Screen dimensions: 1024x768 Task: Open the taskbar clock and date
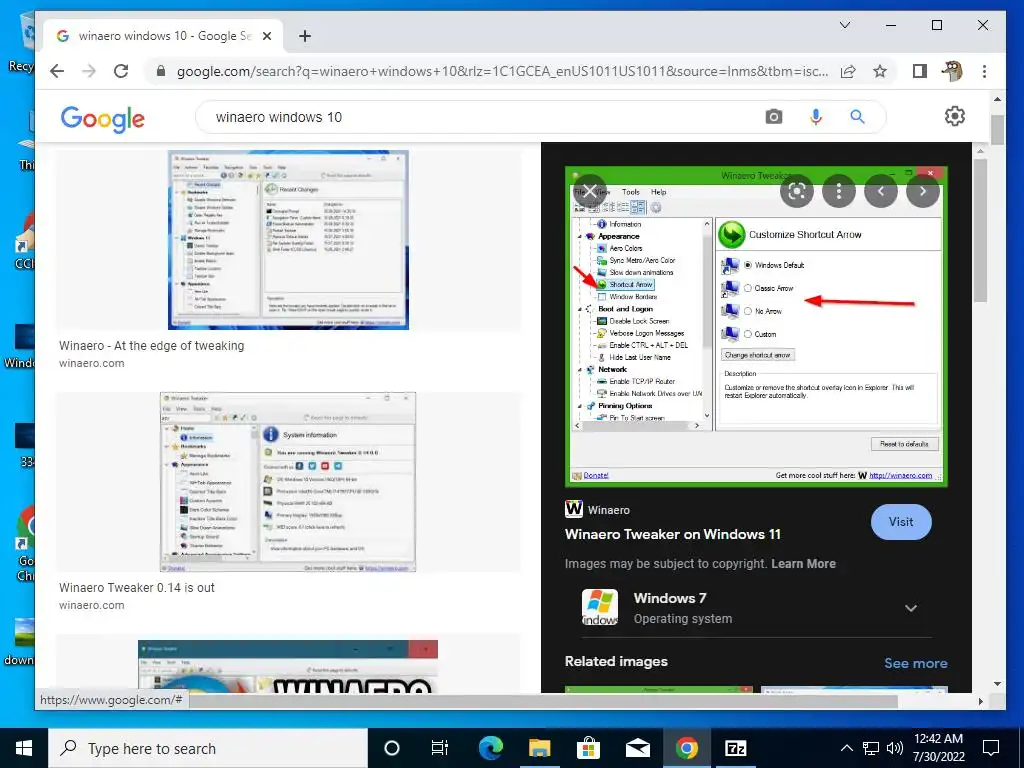point(938,748)
